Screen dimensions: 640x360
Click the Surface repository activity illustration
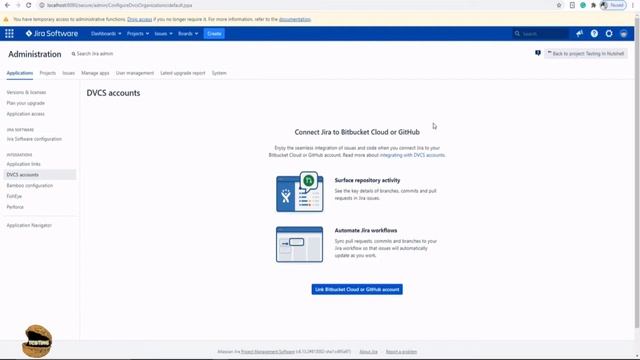(300, 191)
